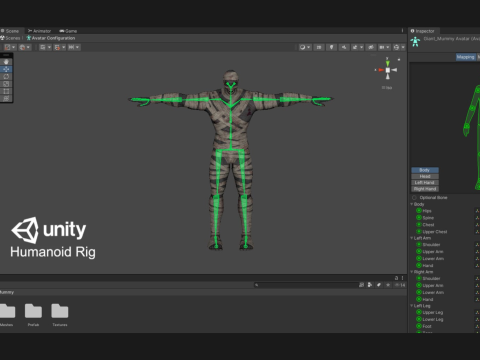The width and height of the screenshot is (480, 360).
Task: Toggle Iso projection label under gizmo
Action: pyautogui.click(x=387, y=88)
